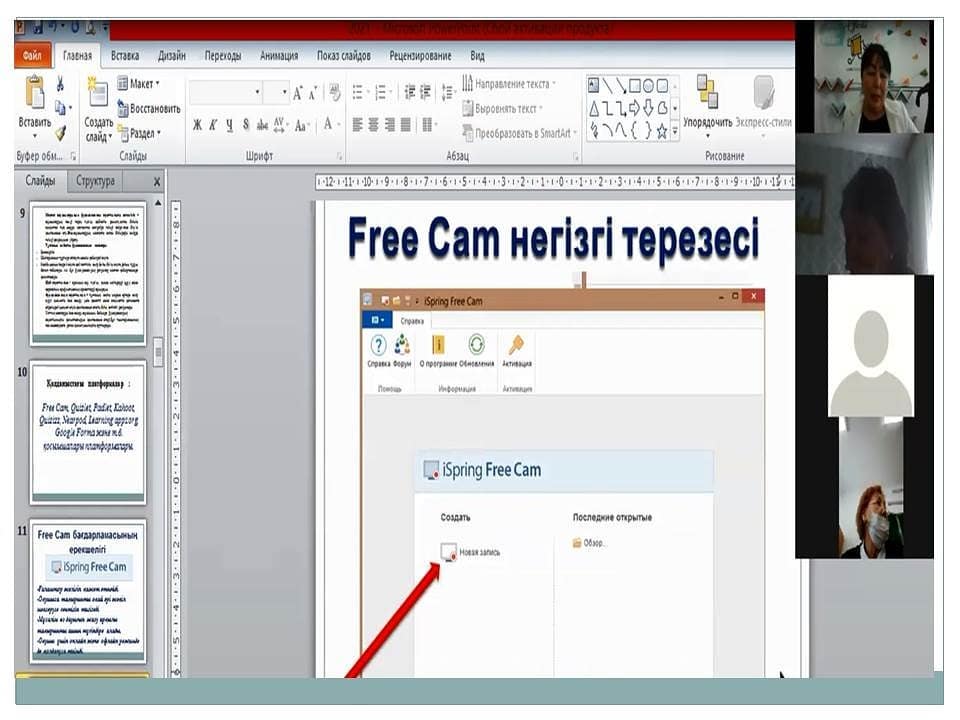Image resolution: width=960 pixels, height=720 pixels.
Task: Toggle Justify text alignment
Action: click(x=405, y=125)
